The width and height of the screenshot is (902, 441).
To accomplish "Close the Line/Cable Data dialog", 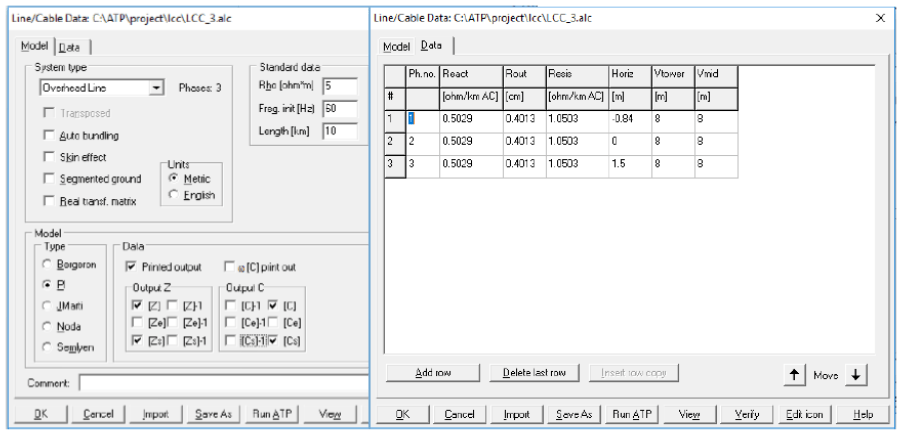I will pyautogui.click(x=880, y=18).
